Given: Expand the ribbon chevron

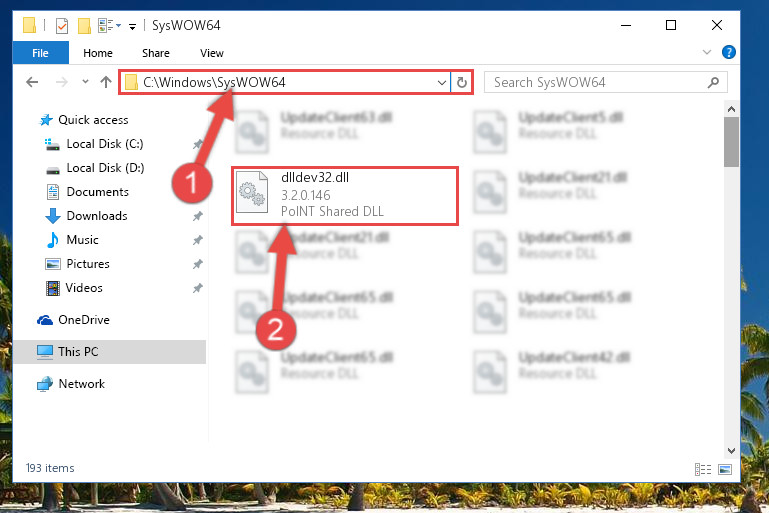Looking at the screenshot, I should pos(707,52).
